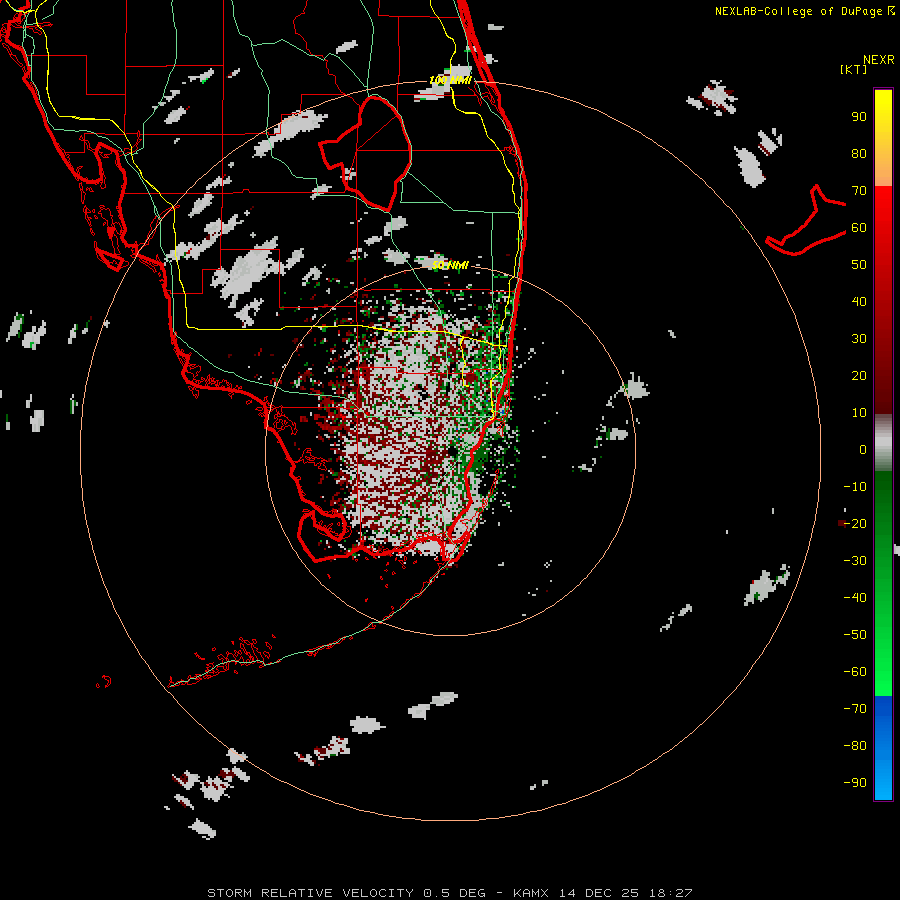Click the 0 value on velocity scale
The width and height of the screenshot is (900, 900).
pyautogui.click(x=863, y=449)
